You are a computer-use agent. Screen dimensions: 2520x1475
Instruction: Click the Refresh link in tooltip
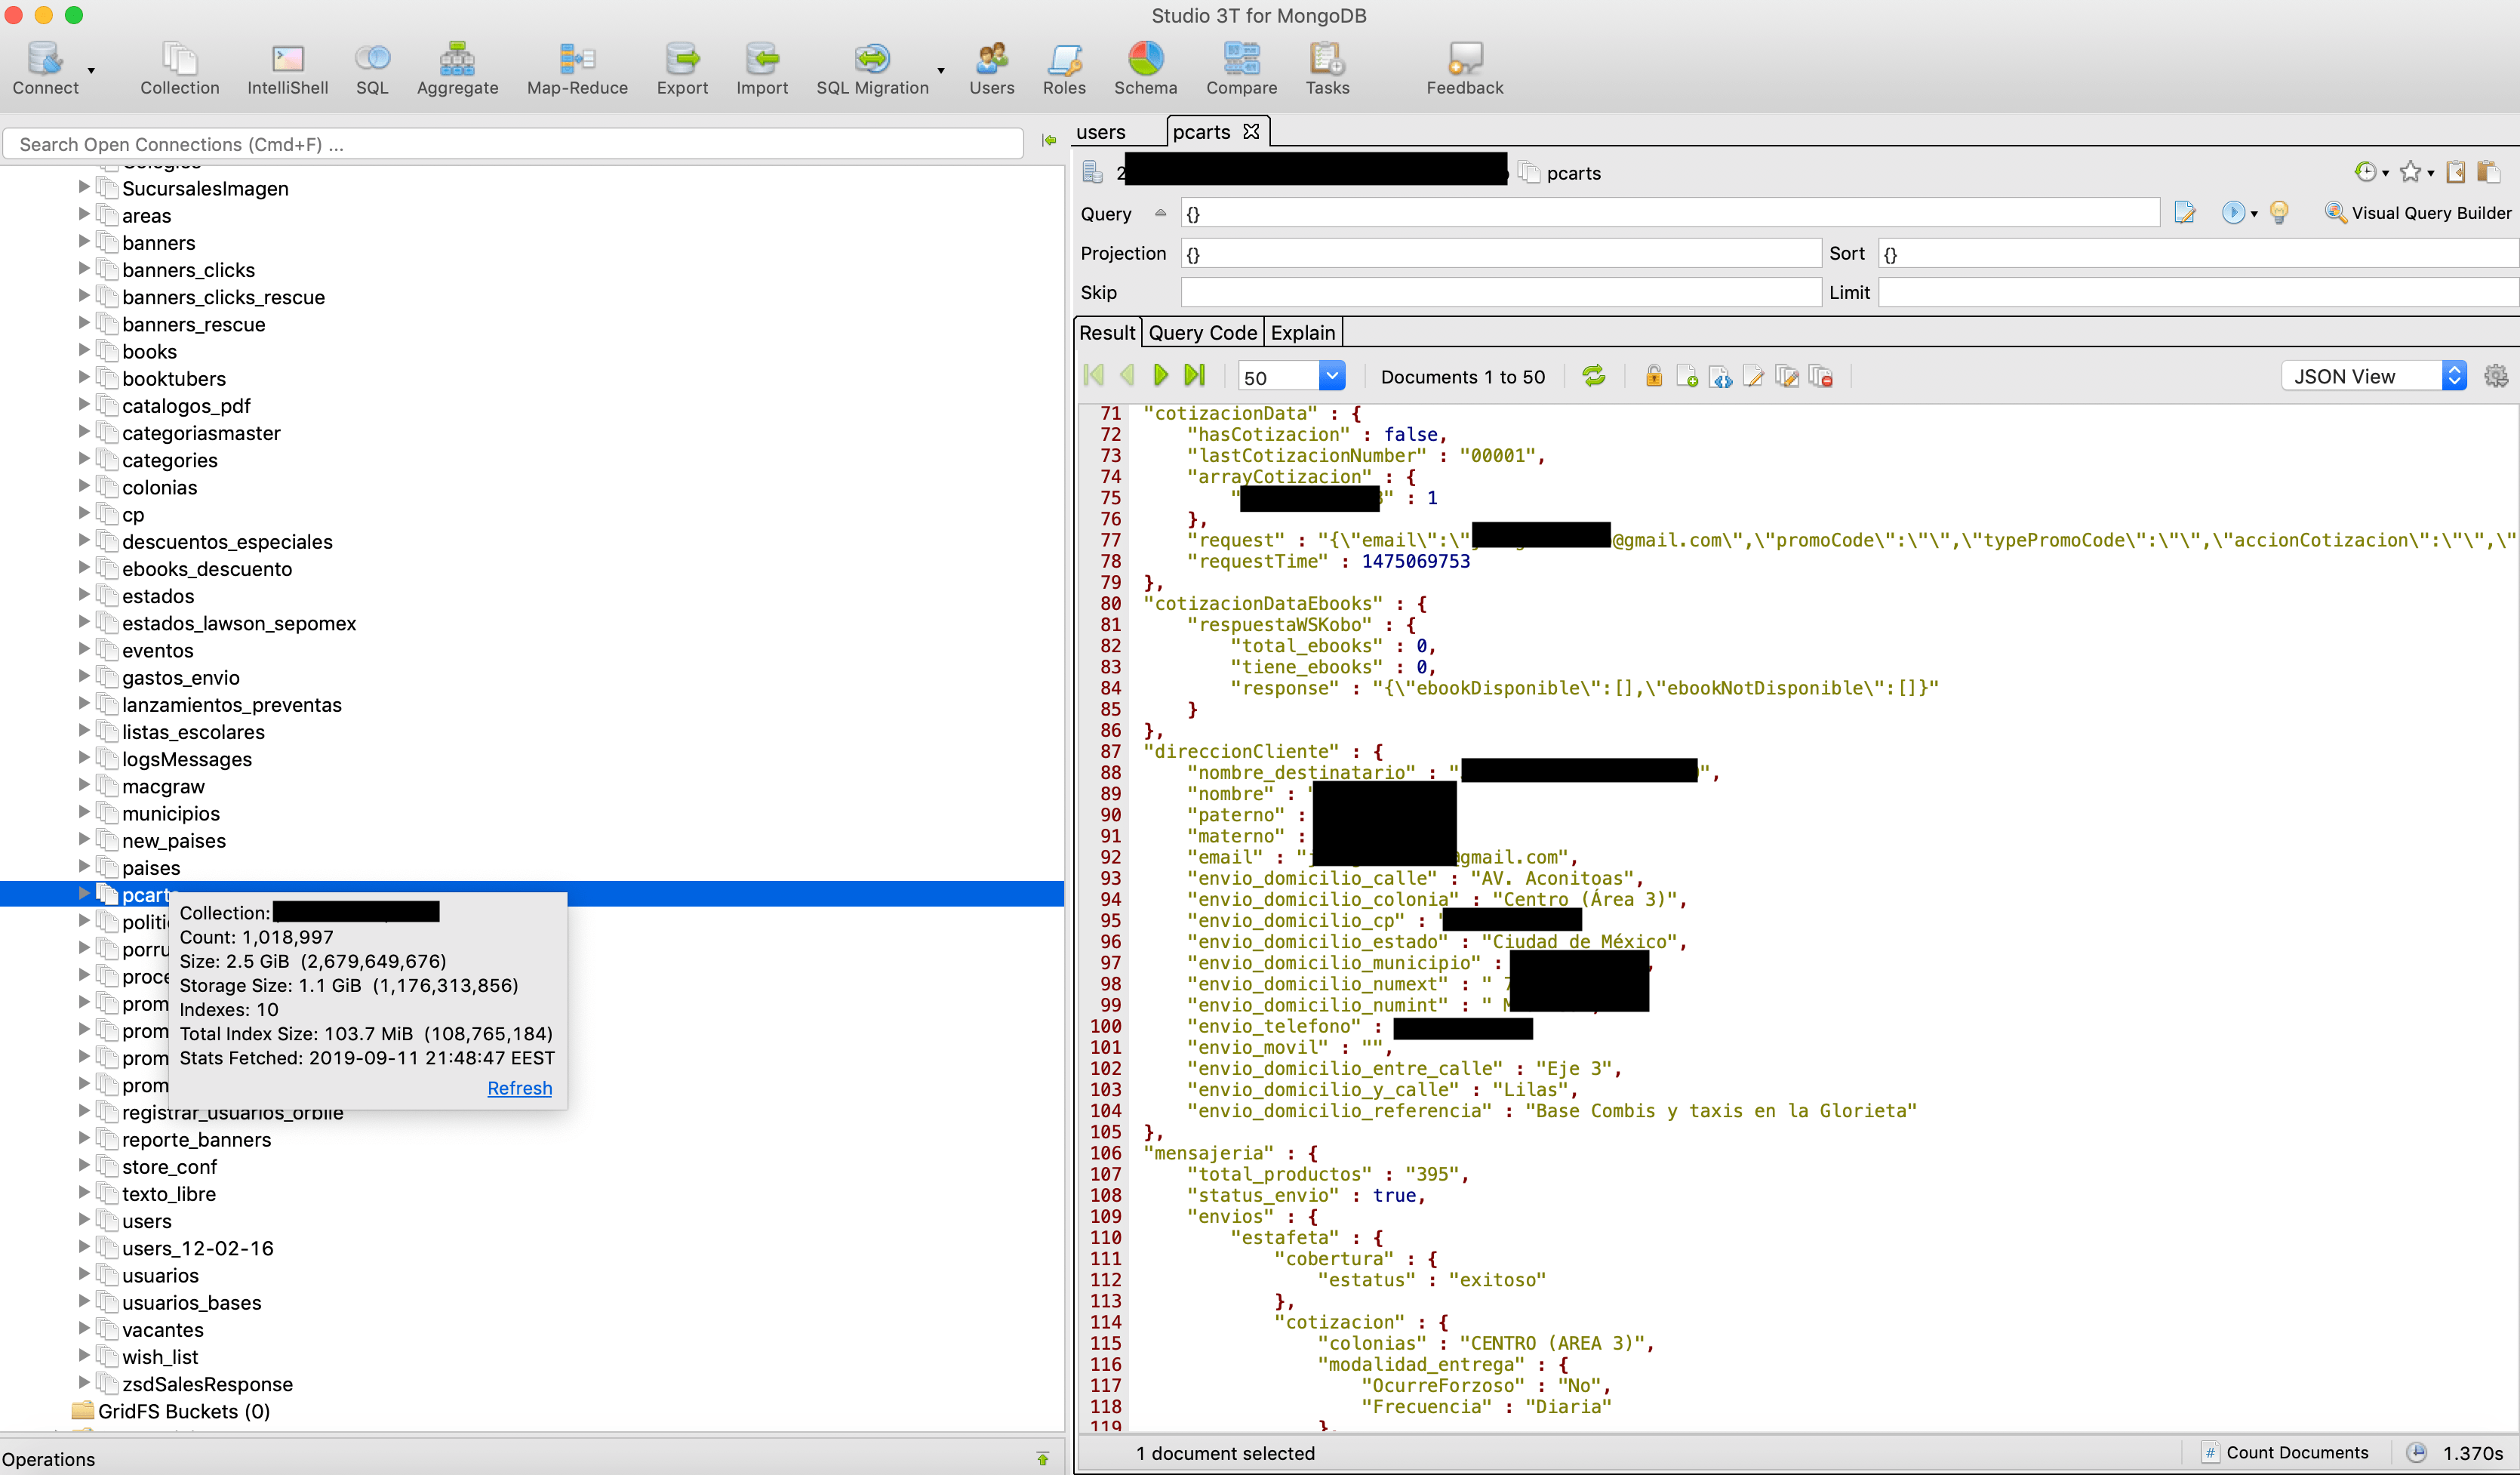[x=519, y=1088]
